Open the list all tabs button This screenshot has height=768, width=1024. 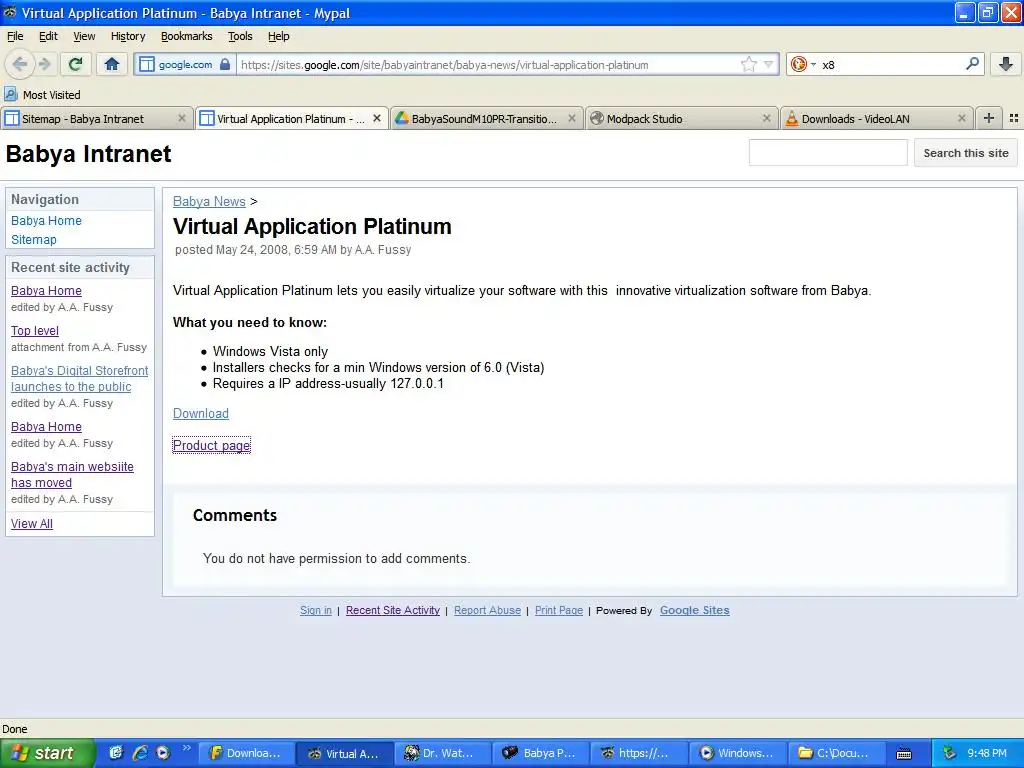click(1014, 118)
